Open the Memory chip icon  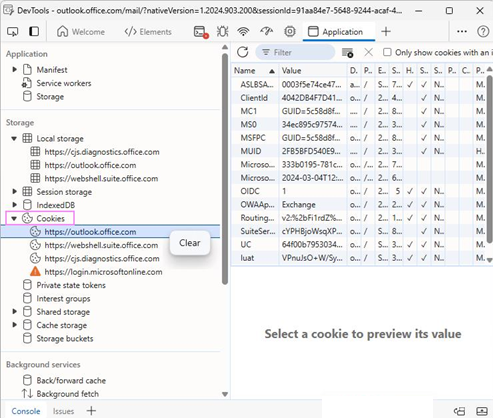click(290, 32)
